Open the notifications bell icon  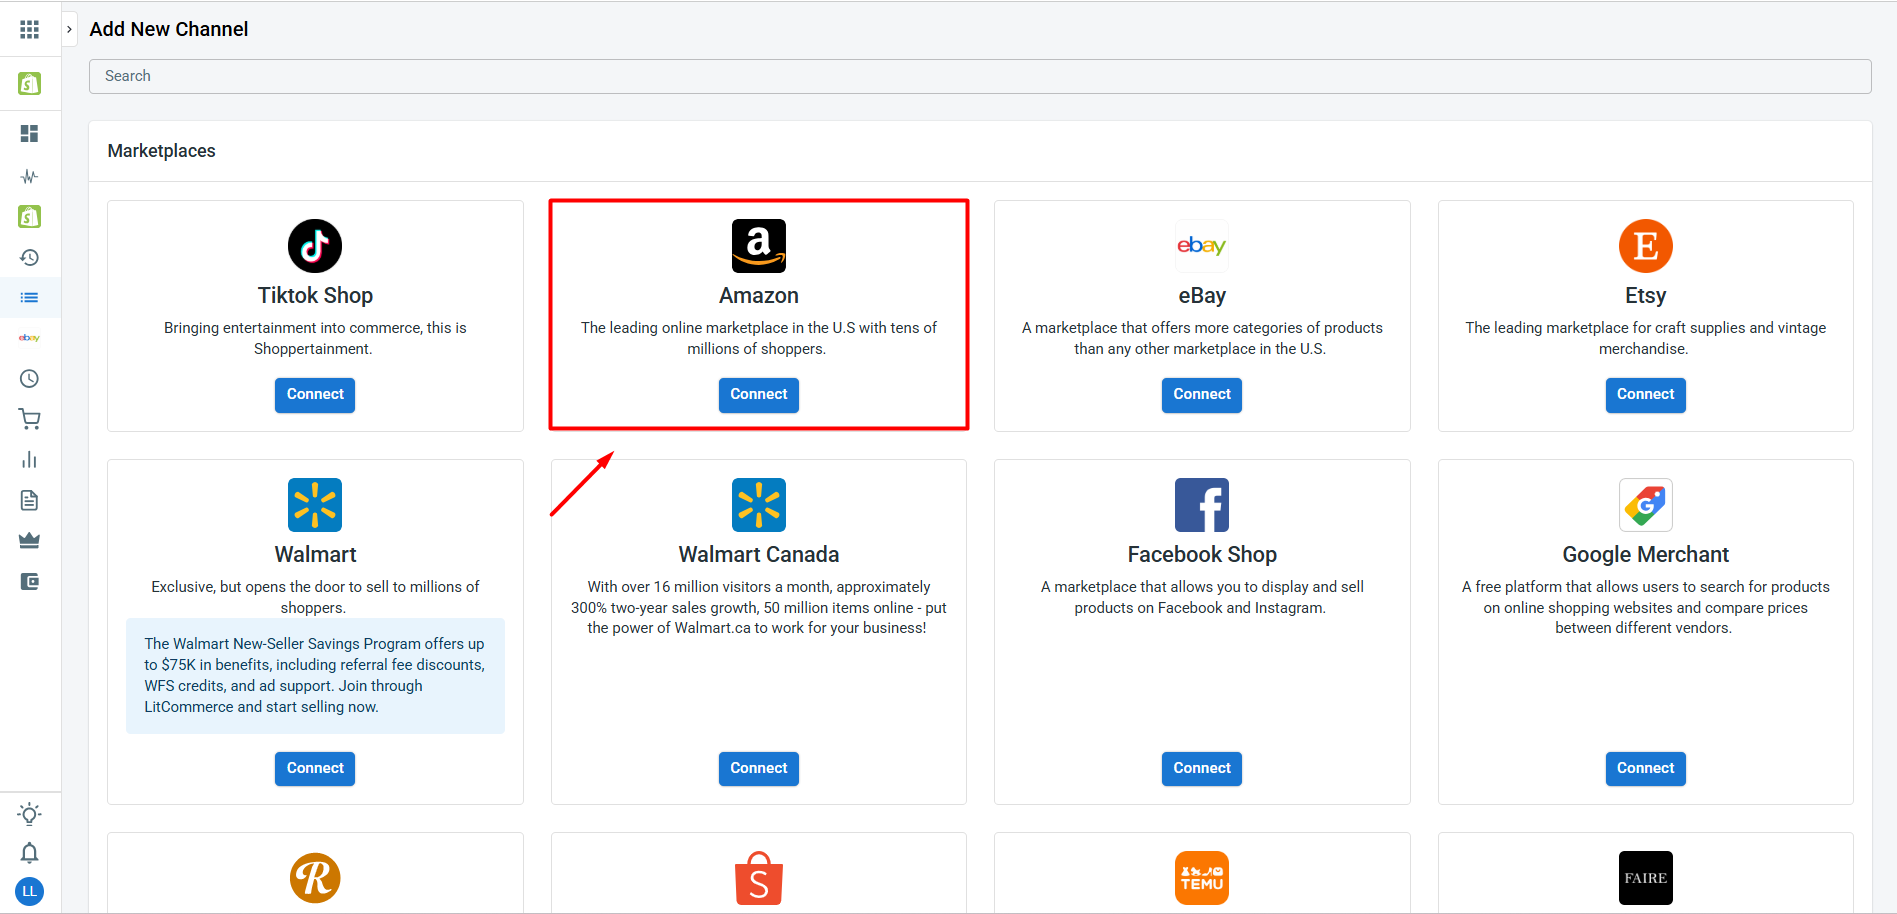click(x=29, y=853)
